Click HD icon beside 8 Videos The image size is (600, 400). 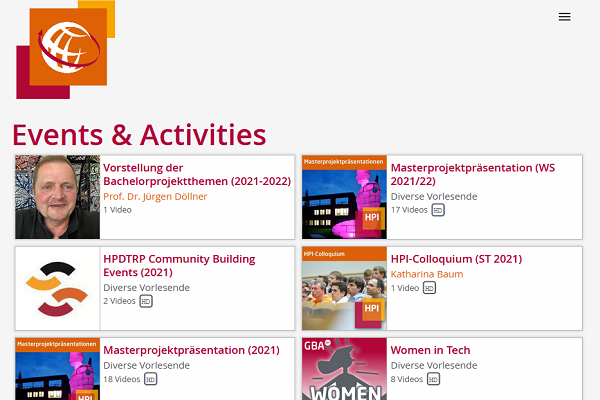434,379
